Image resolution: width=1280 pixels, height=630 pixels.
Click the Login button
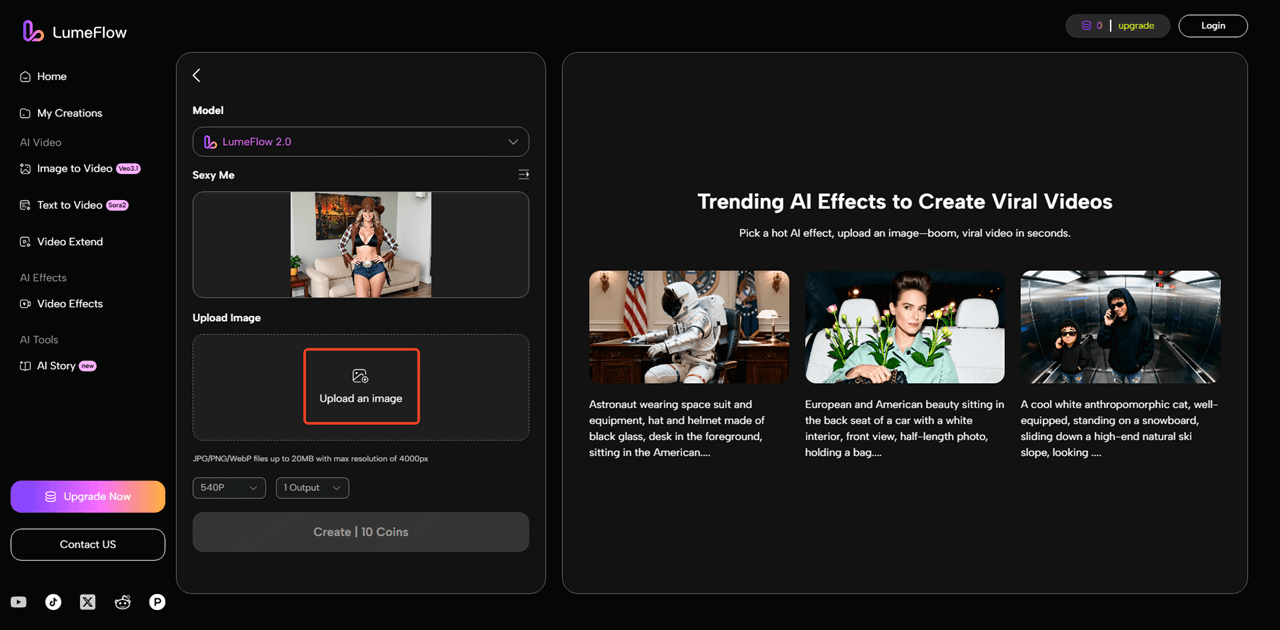pos(1212,26)
